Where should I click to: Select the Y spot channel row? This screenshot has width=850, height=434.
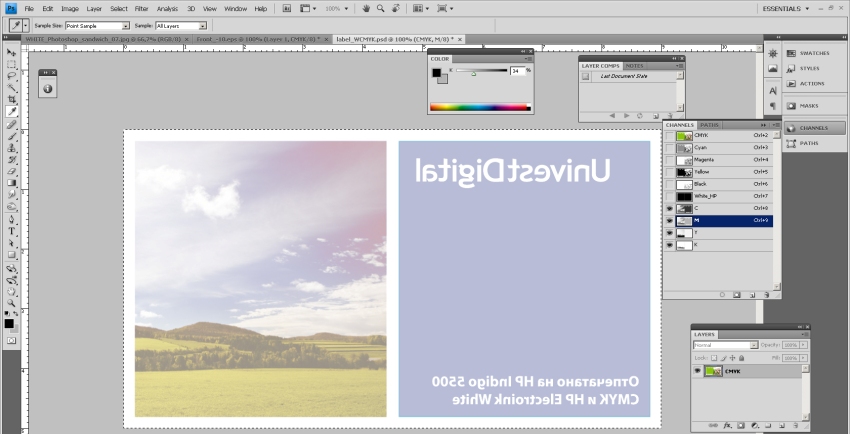718,233
